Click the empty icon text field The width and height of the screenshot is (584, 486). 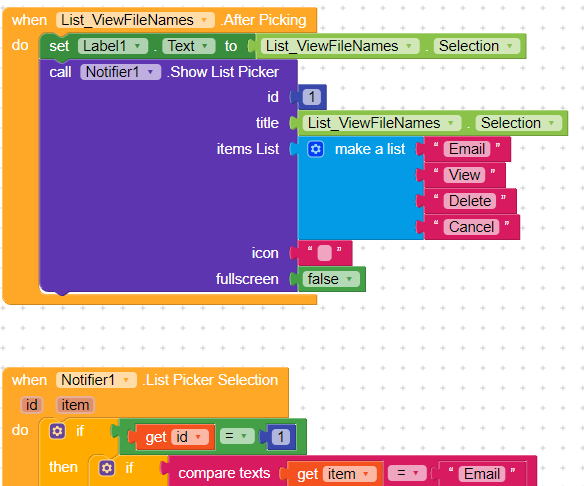[x=324, y=253]
